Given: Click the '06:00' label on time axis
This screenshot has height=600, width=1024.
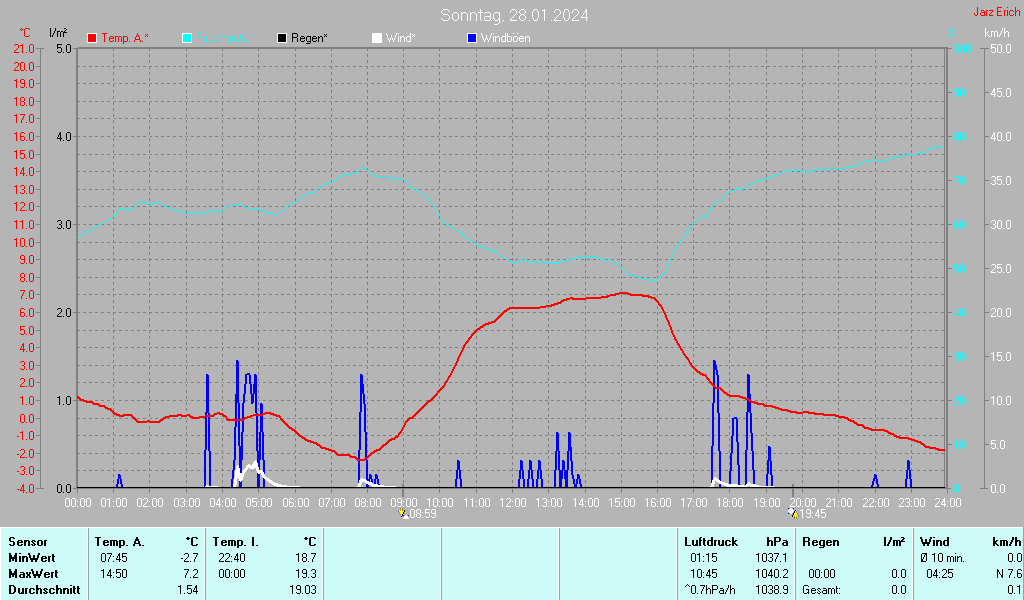Looking at the screenshot, I should pyautogui.click(x=295, y=503).
